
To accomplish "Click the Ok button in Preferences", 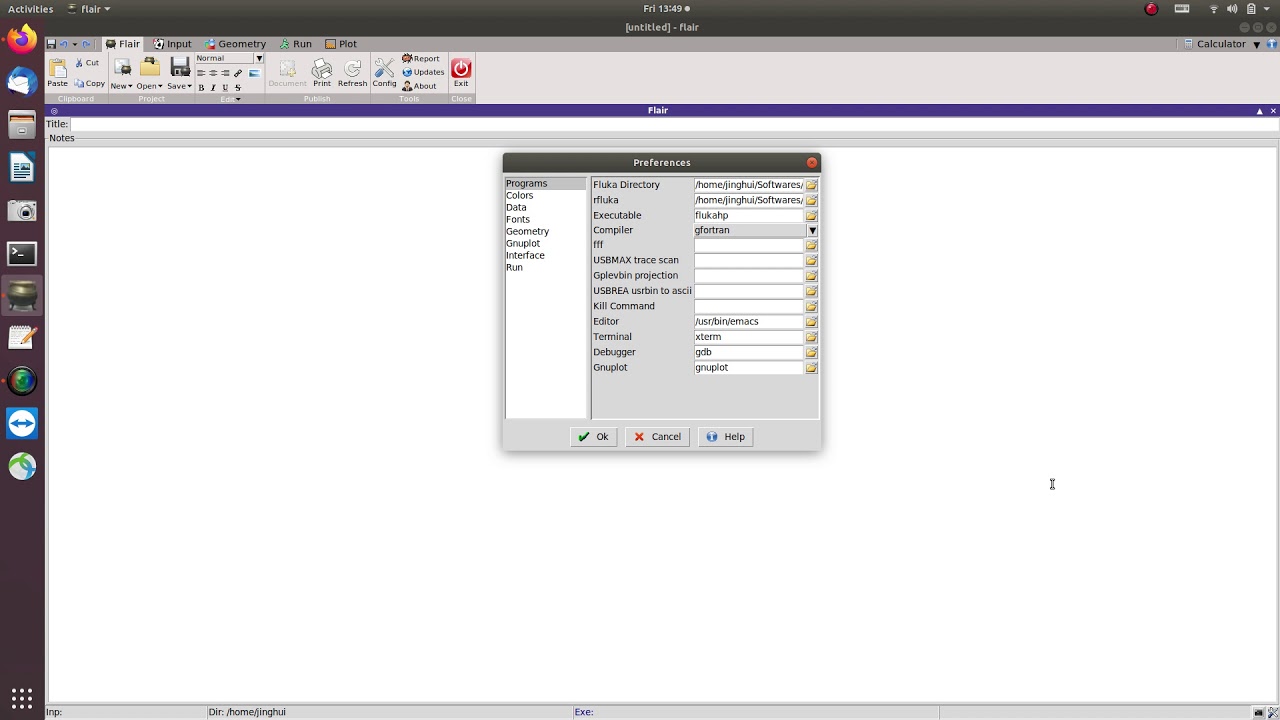I will [593, 437].
